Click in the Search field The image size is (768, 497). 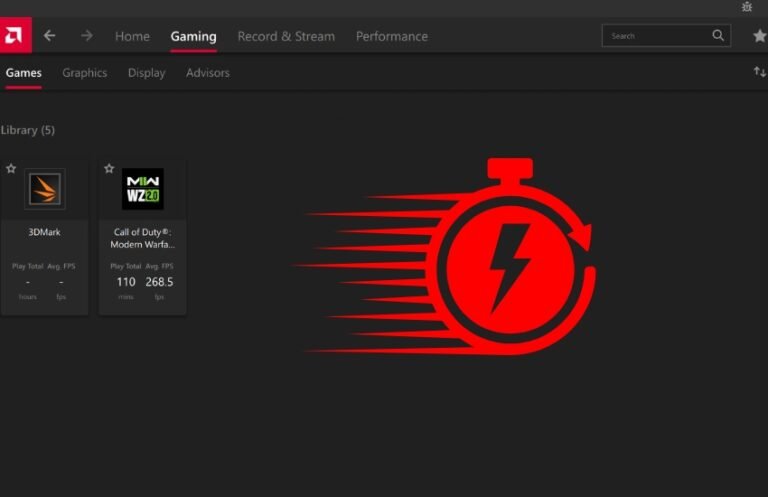(666, 36)
